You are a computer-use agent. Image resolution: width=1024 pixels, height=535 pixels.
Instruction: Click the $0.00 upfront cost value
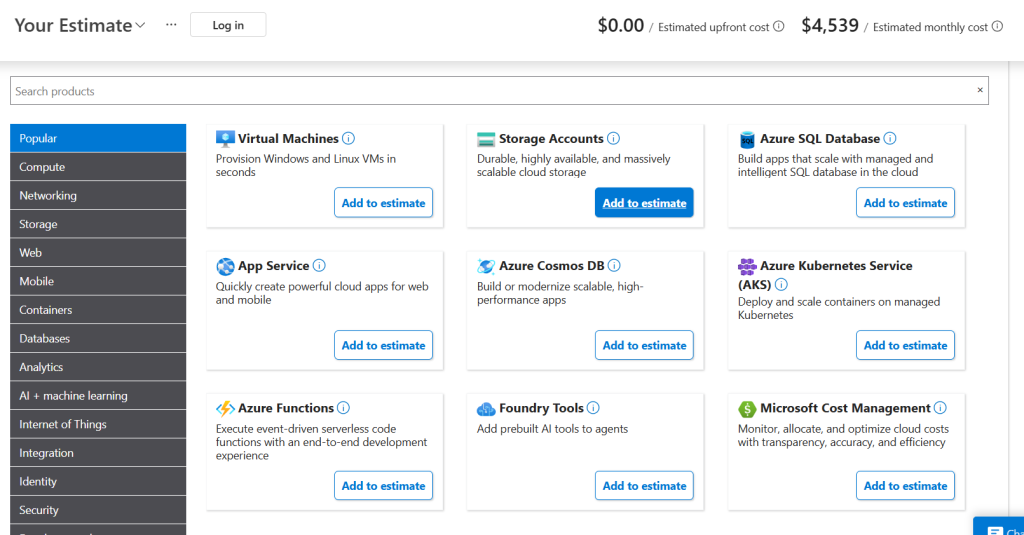(x=620, y=25)
